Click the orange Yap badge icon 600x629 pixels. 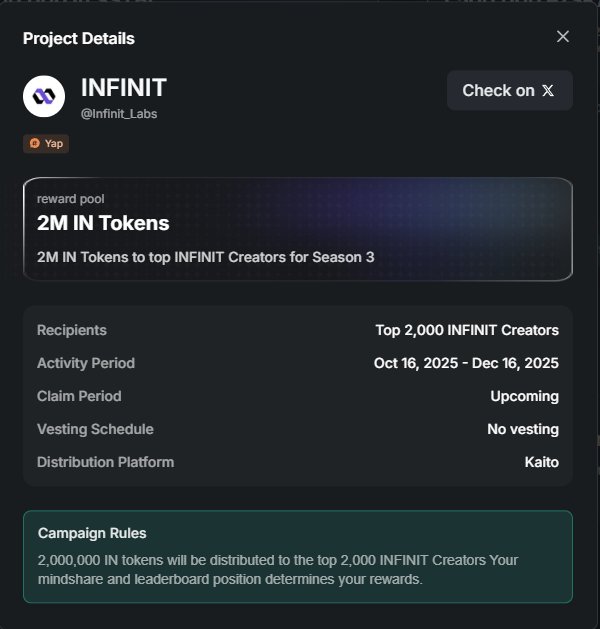35,143
